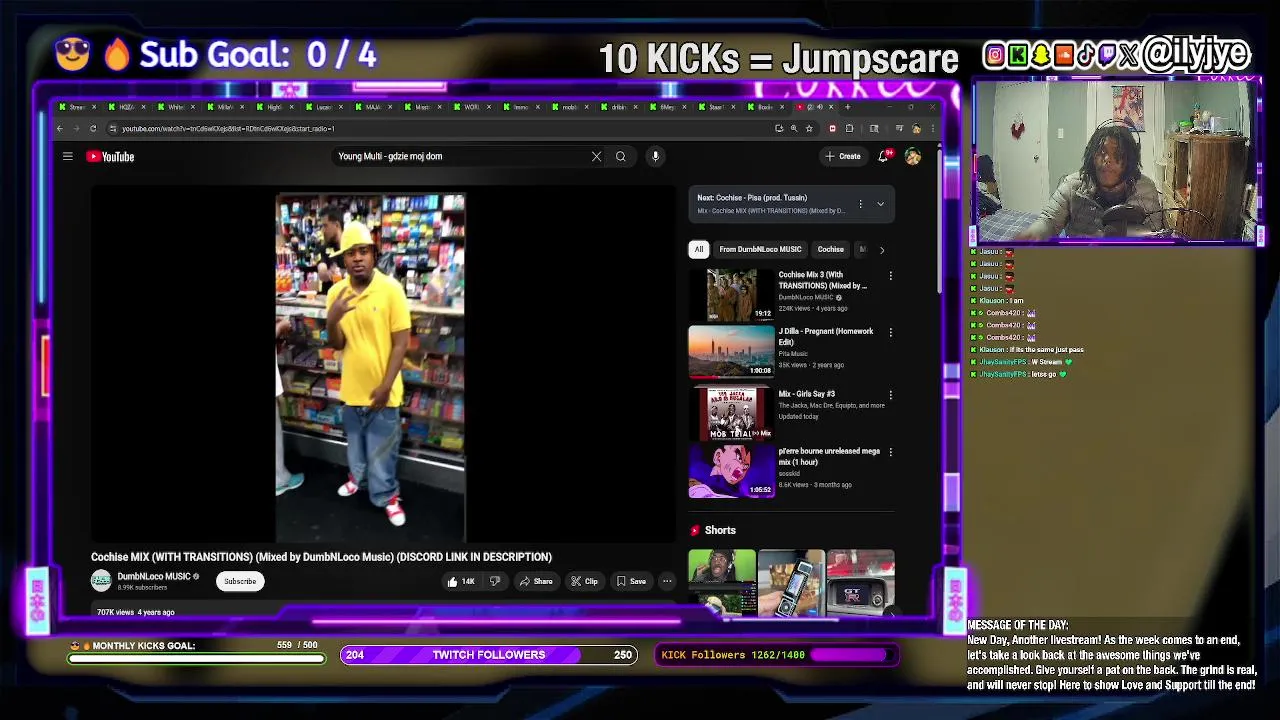Click the browser forward arrow
1280x720 pixels.
pyautogui.click(x=76, y=128)
